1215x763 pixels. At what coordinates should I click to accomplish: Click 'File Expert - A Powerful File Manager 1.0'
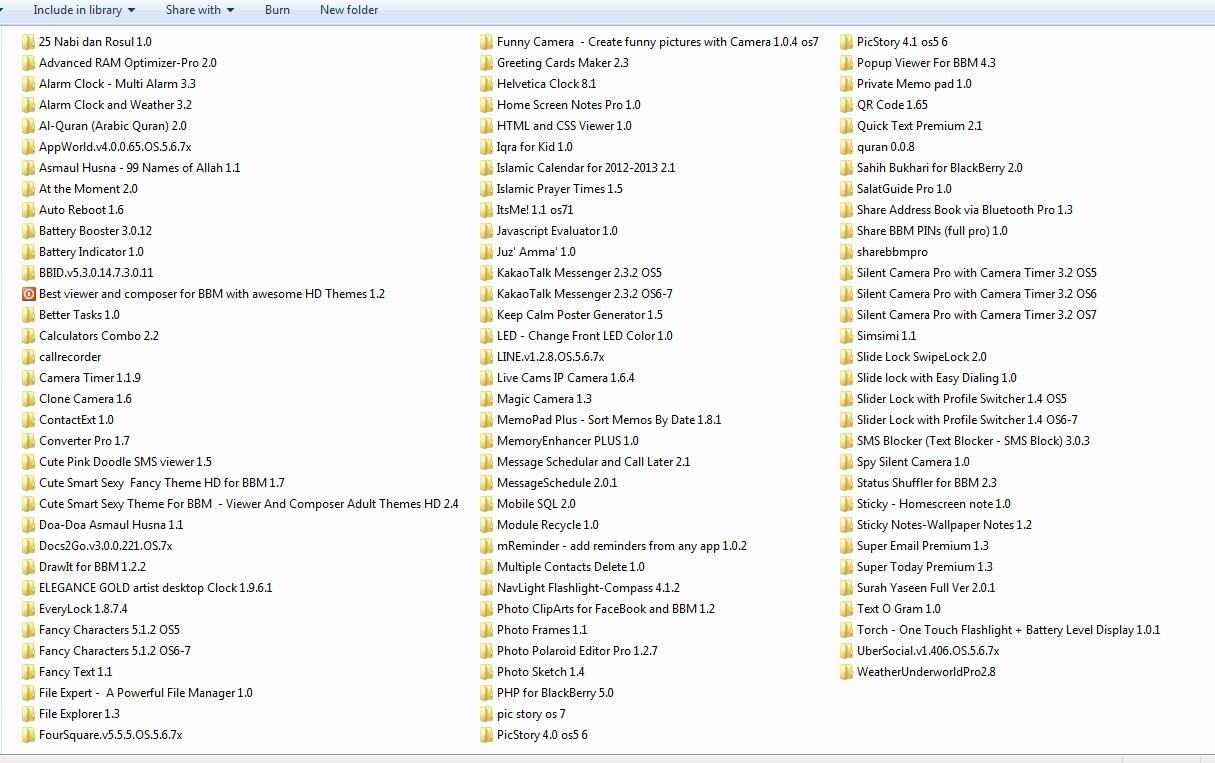click(146, 693)
